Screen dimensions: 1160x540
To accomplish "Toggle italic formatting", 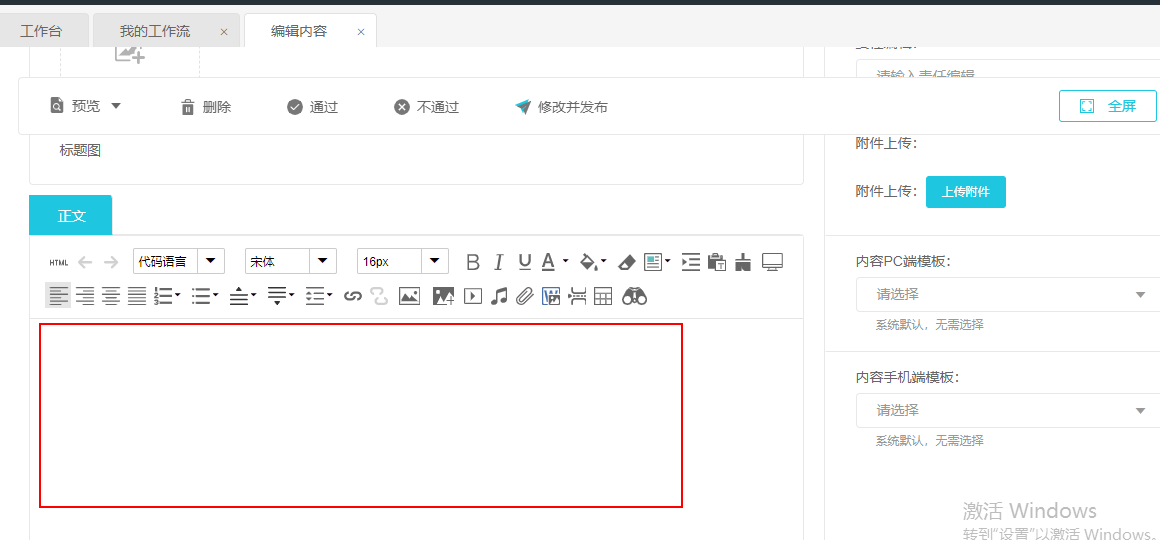I will (499, 262).
